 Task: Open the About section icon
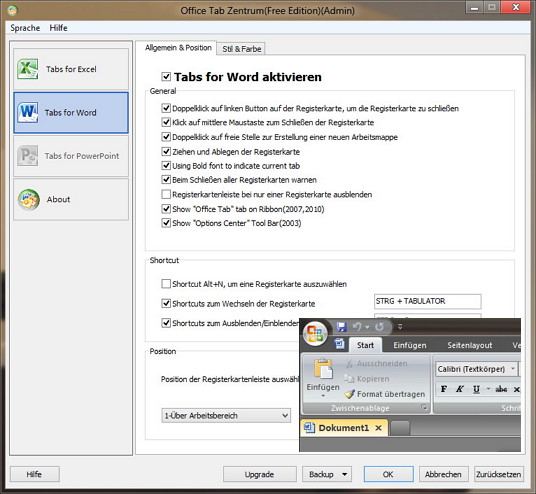[29, 199]
